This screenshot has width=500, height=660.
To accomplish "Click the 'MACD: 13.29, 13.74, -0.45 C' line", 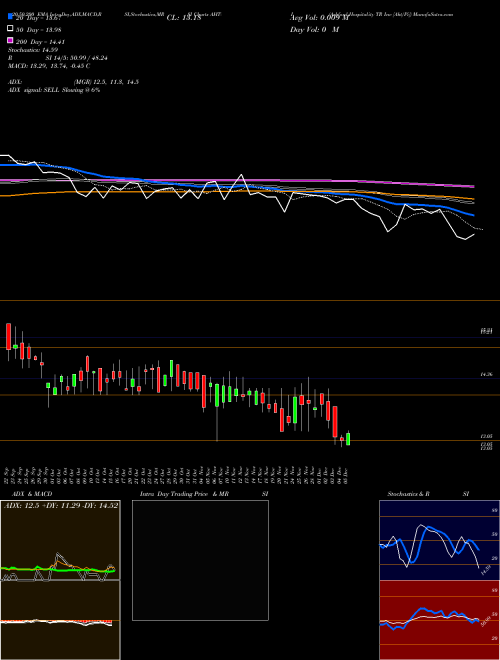I will click(x=49, y=66).
